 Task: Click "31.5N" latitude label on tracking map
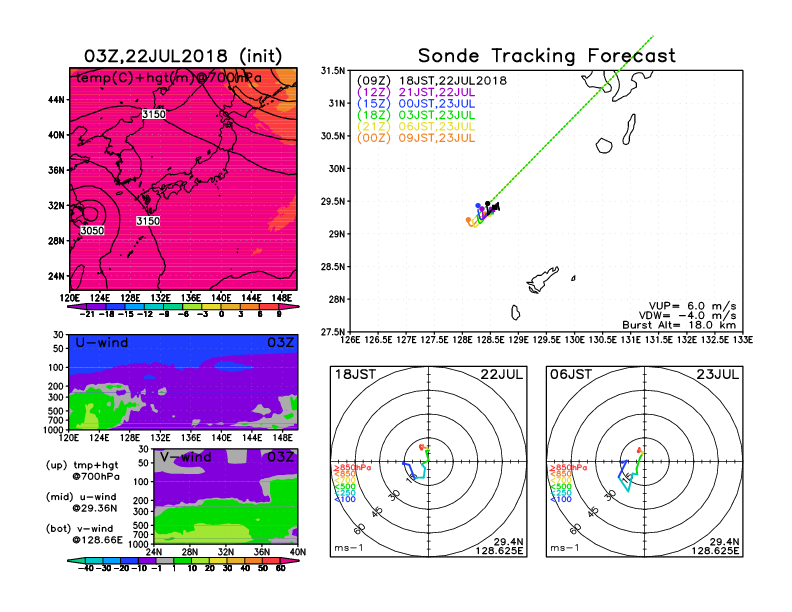(333, 71)
